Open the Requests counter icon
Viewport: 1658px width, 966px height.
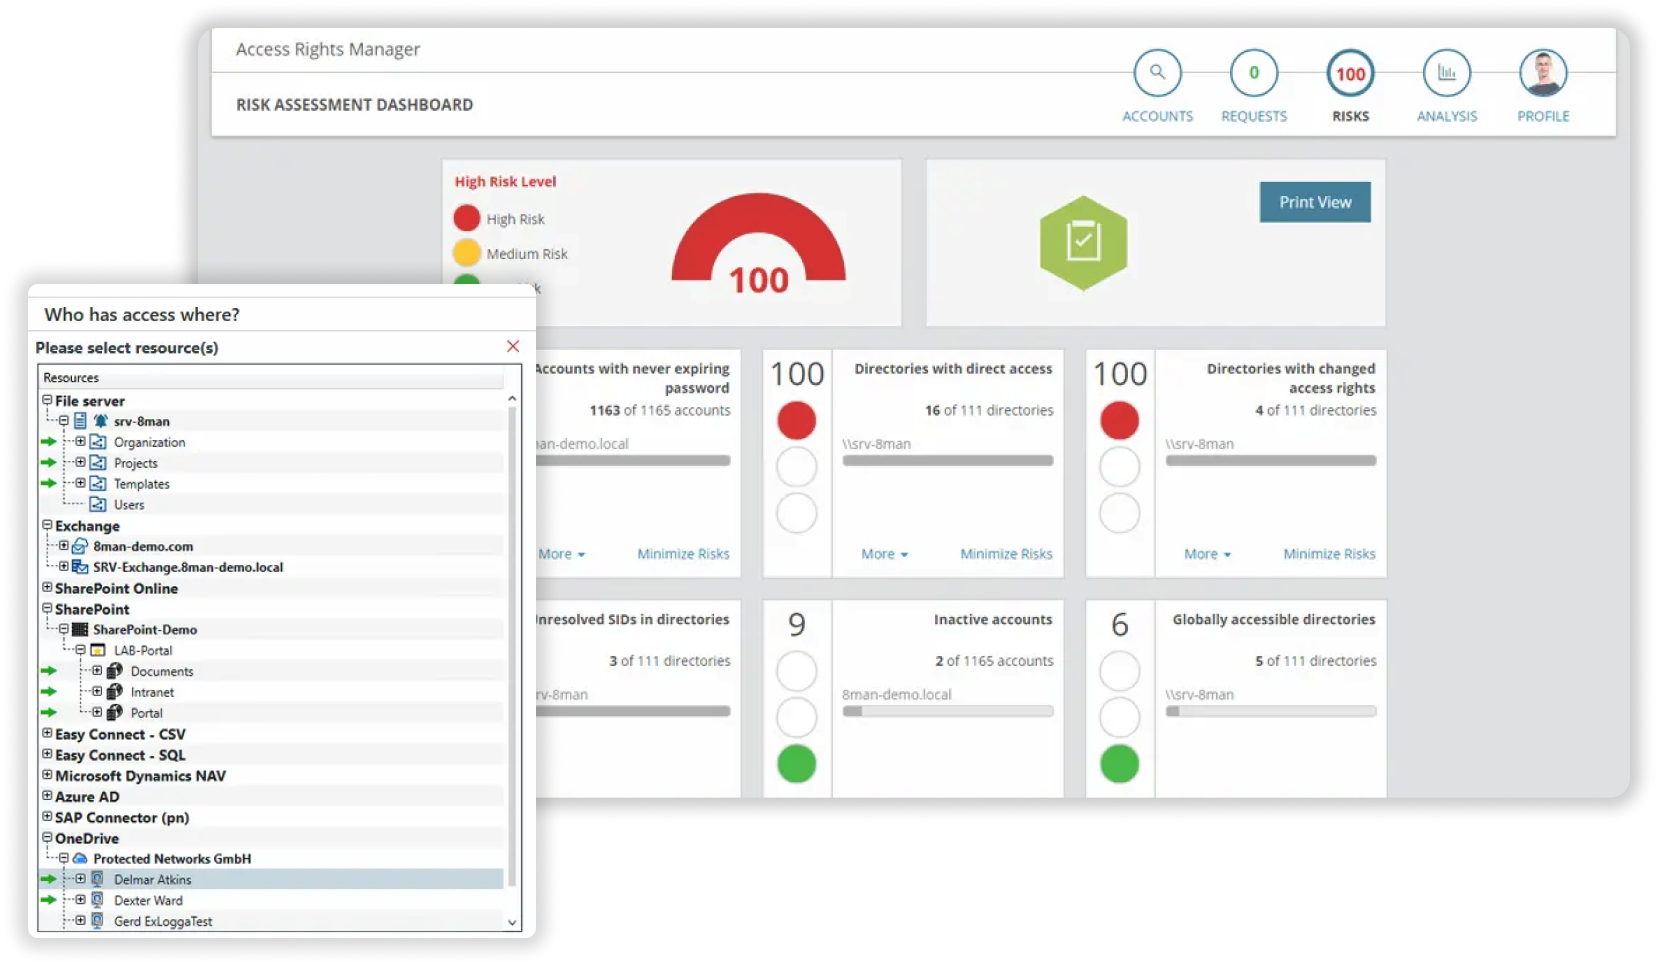(x=1254, y=73)
